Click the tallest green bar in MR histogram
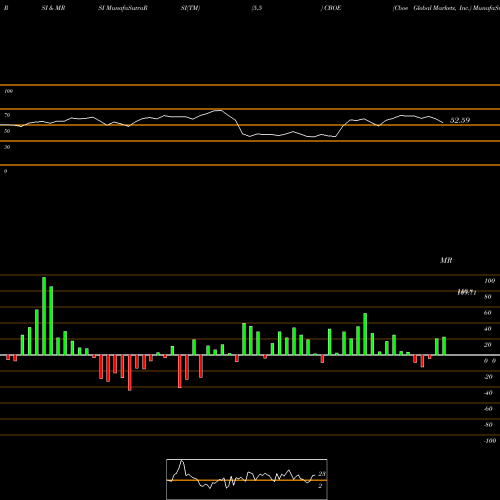500x500 pixels. (x=44, y=316)
